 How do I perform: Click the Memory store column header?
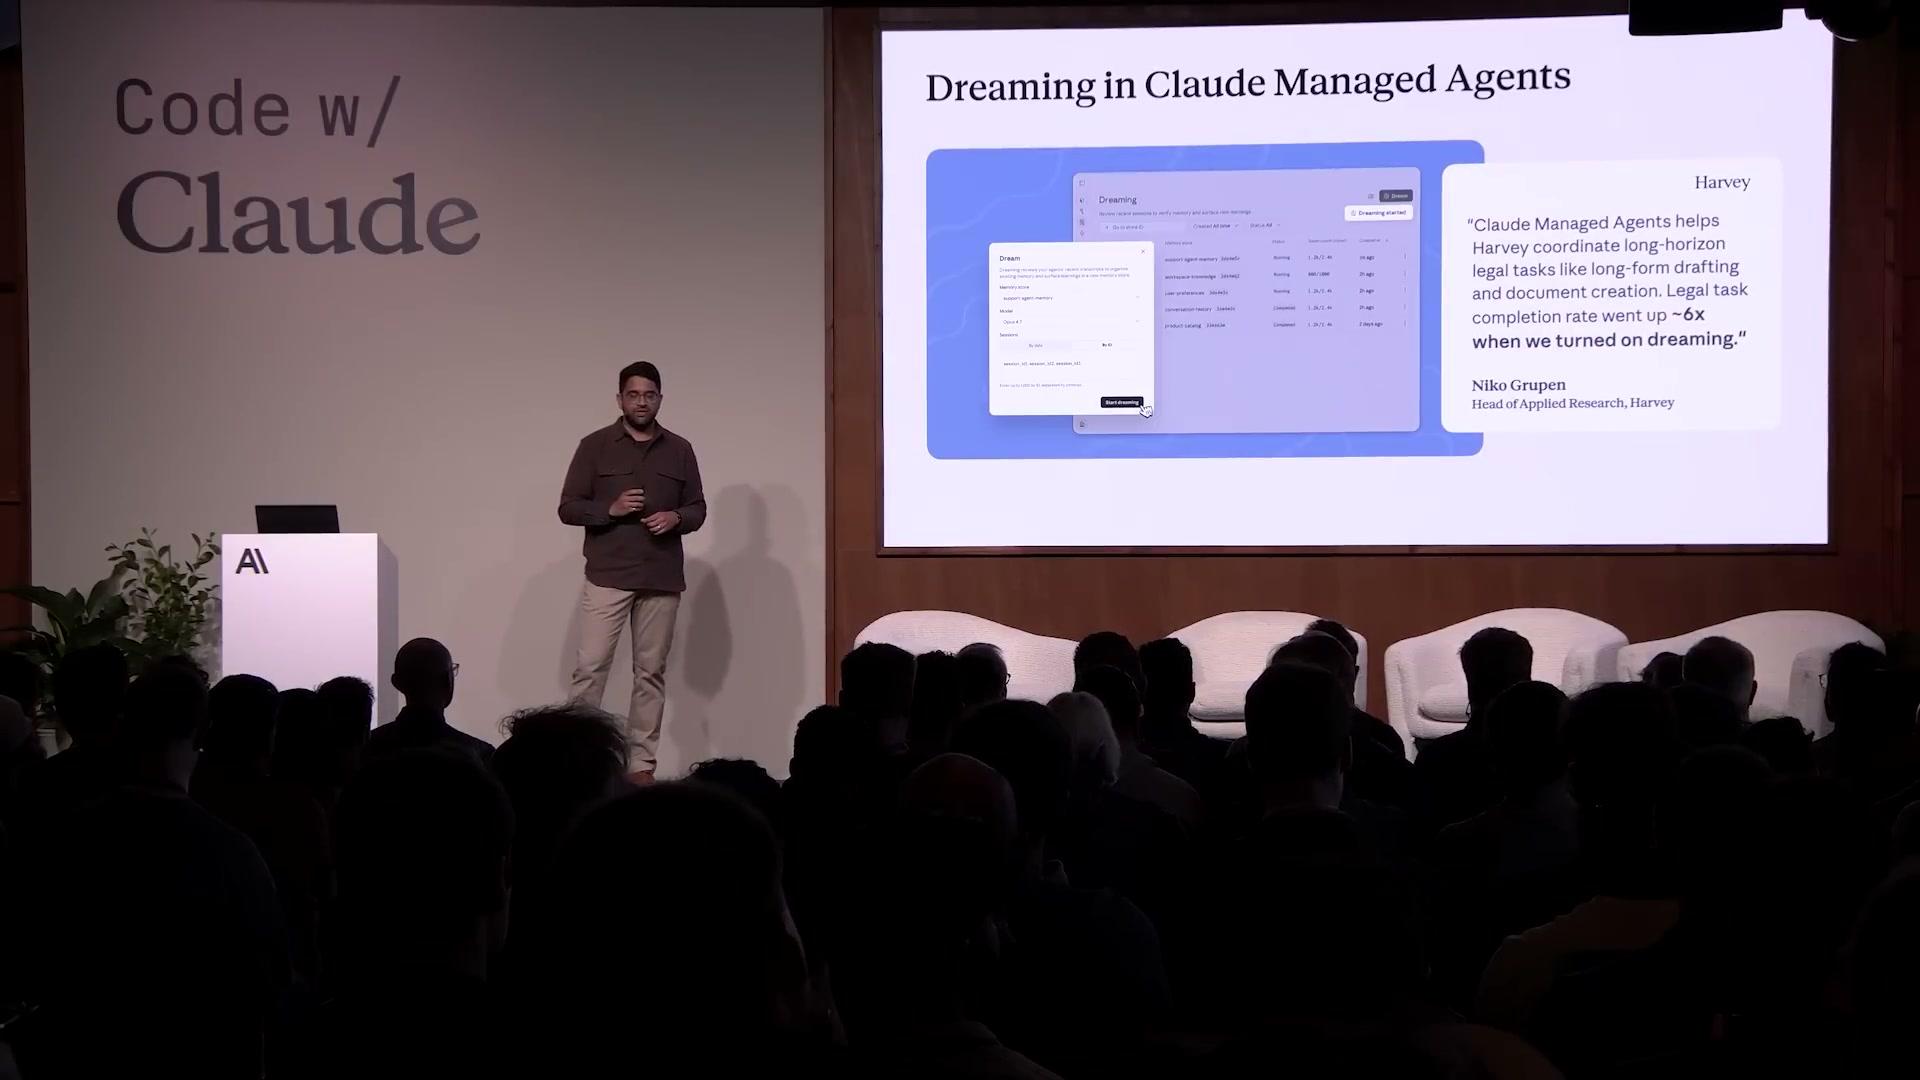point(1178,243)
